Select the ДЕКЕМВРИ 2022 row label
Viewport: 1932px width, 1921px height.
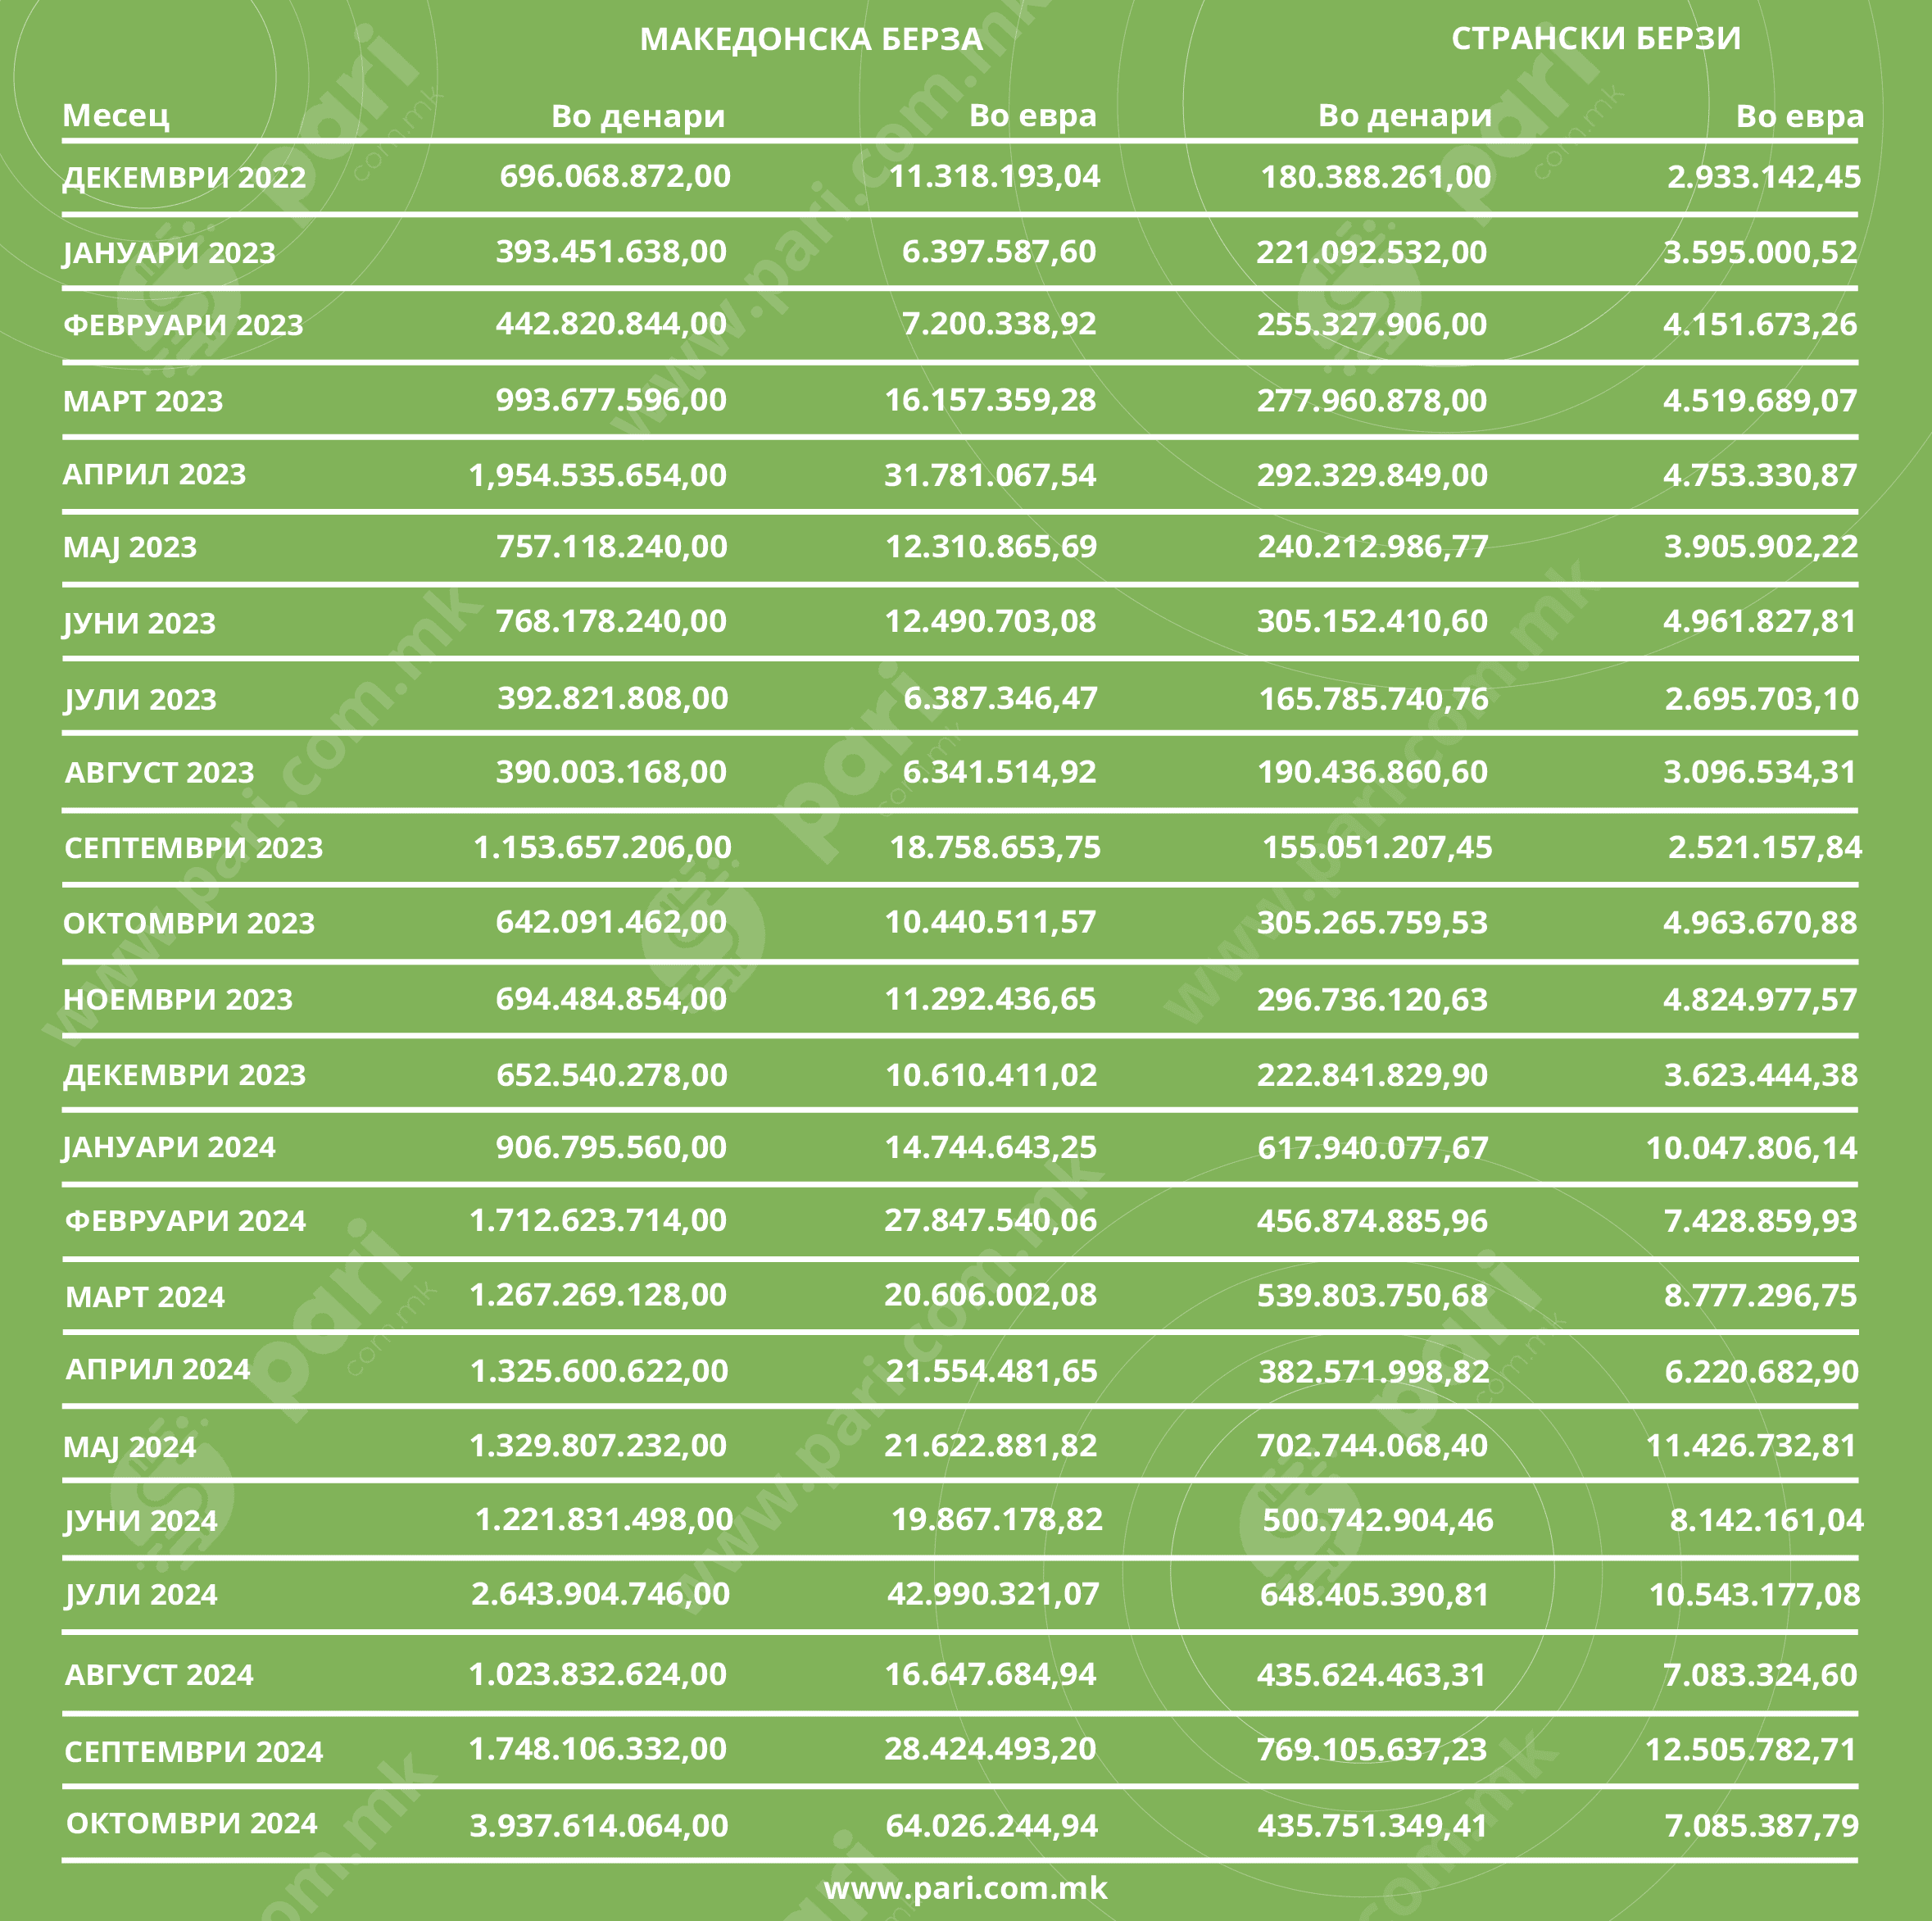coord(184,177)
